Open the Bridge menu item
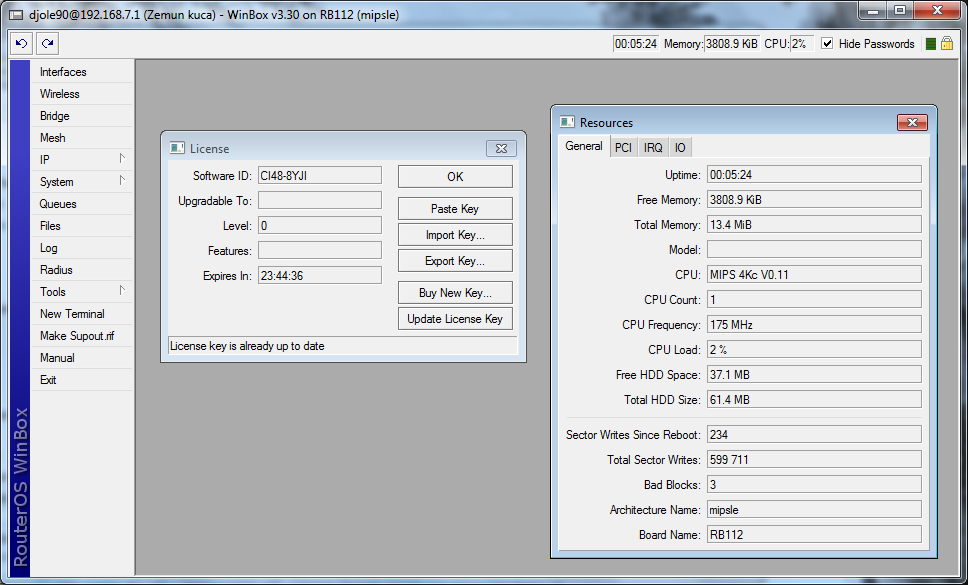 point(82,116)
